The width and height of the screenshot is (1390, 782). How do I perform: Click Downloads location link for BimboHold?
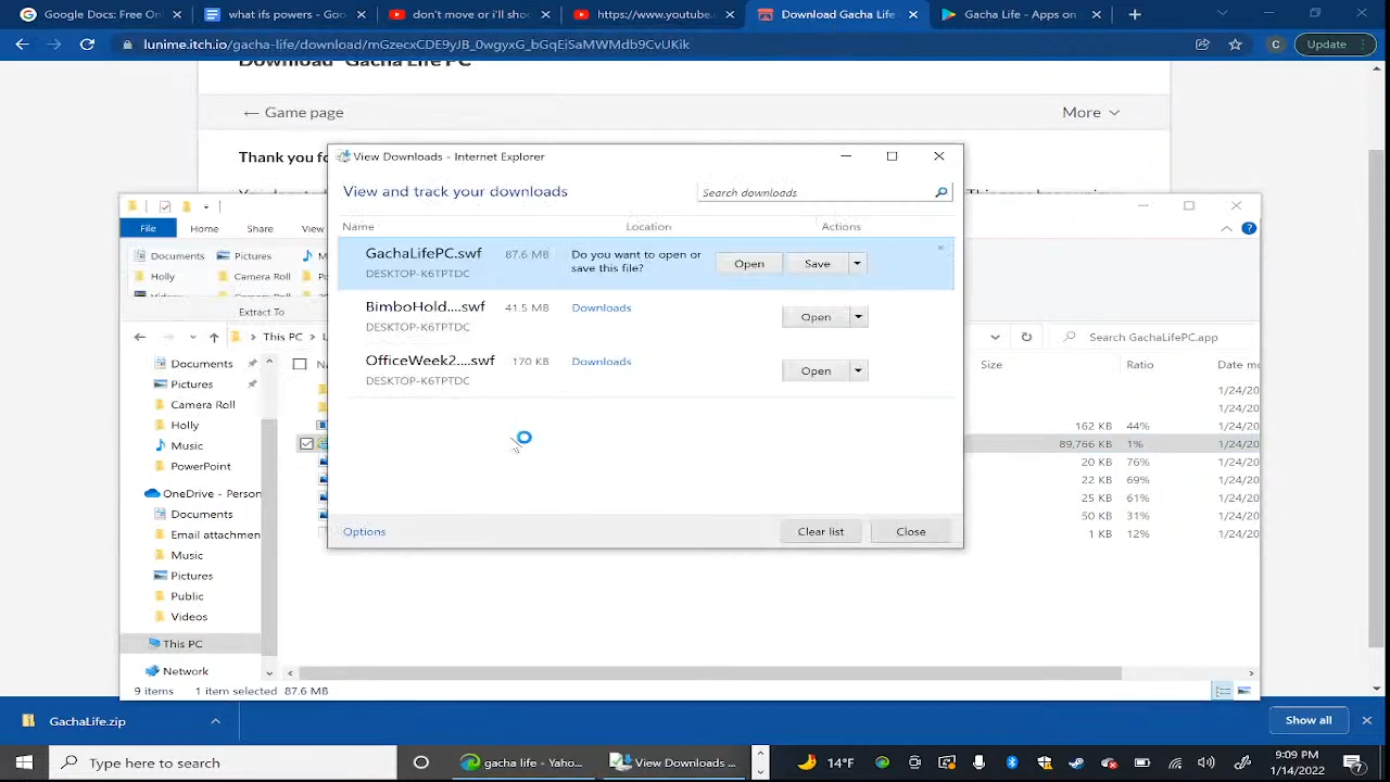coord(601,307)
